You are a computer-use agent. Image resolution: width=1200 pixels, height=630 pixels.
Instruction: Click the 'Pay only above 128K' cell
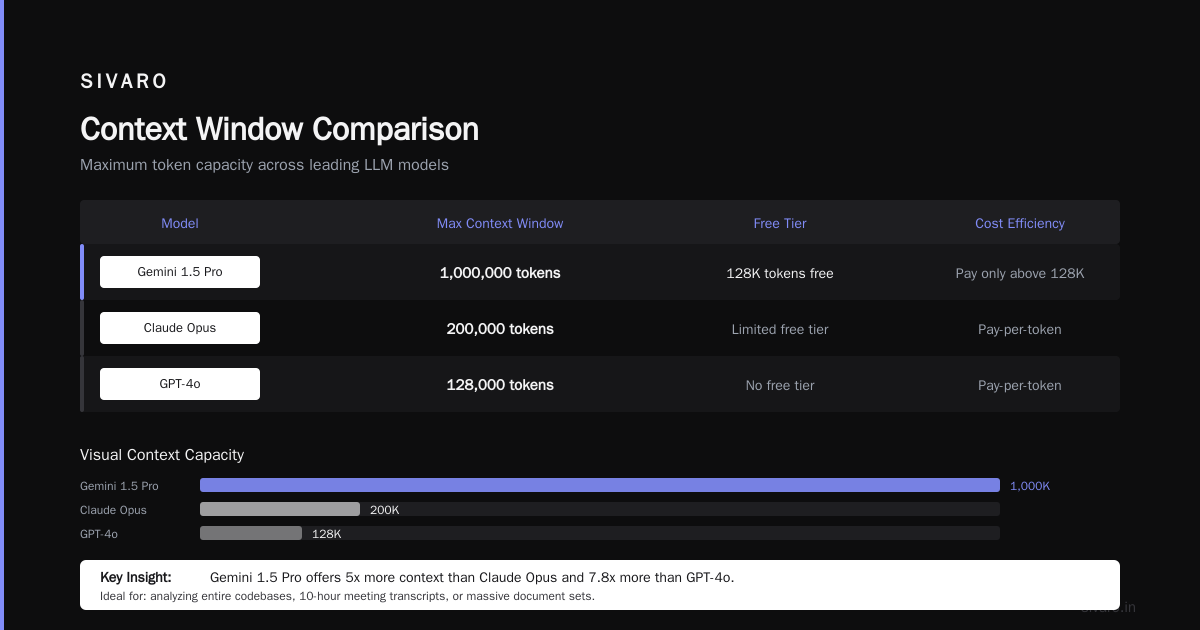1020,273
